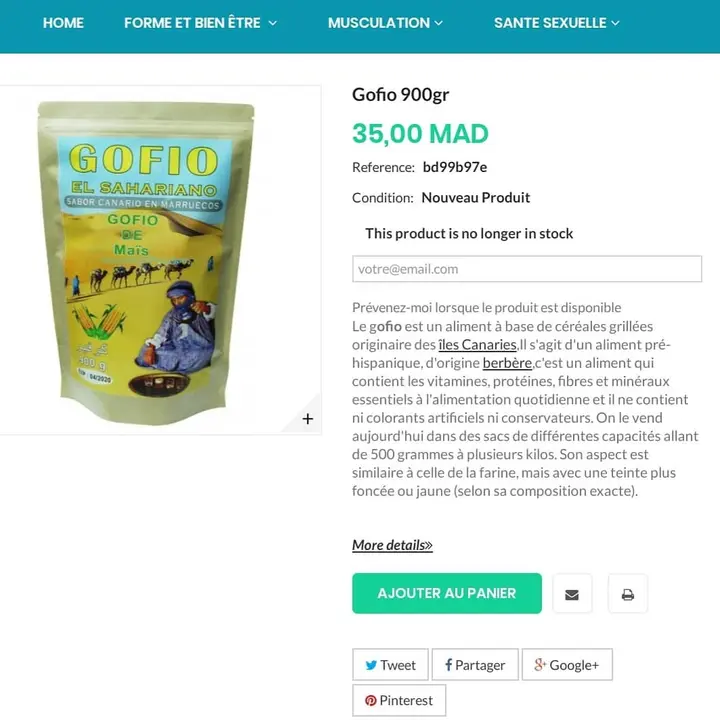The image size is (720, 720).
Task: Focus the votre@email.com notification field
Action: pyautogui.click(x=527, y=269)
